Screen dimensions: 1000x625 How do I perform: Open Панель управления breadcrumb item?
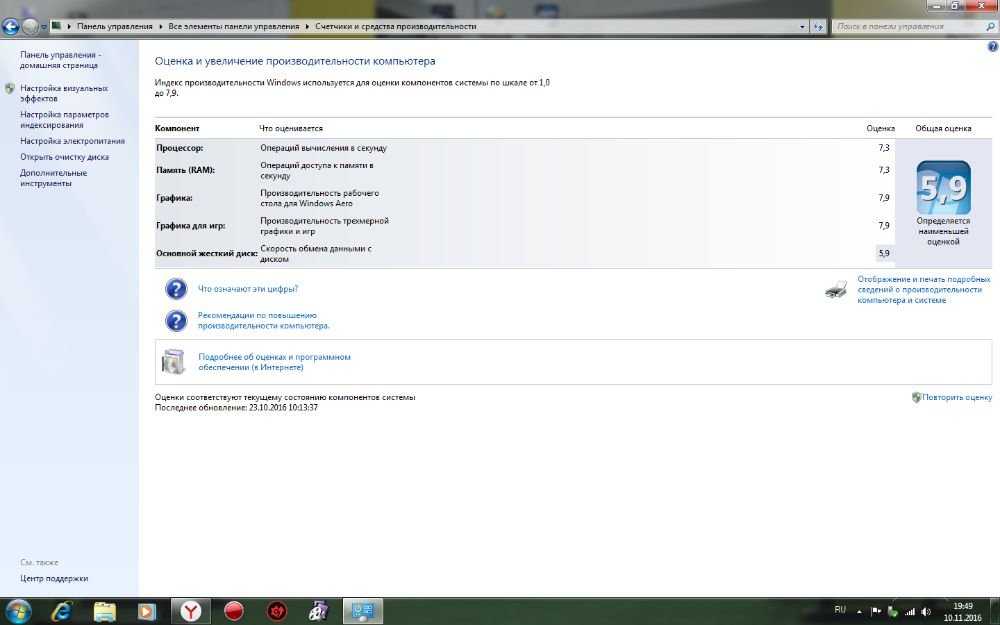pos(115,26)
